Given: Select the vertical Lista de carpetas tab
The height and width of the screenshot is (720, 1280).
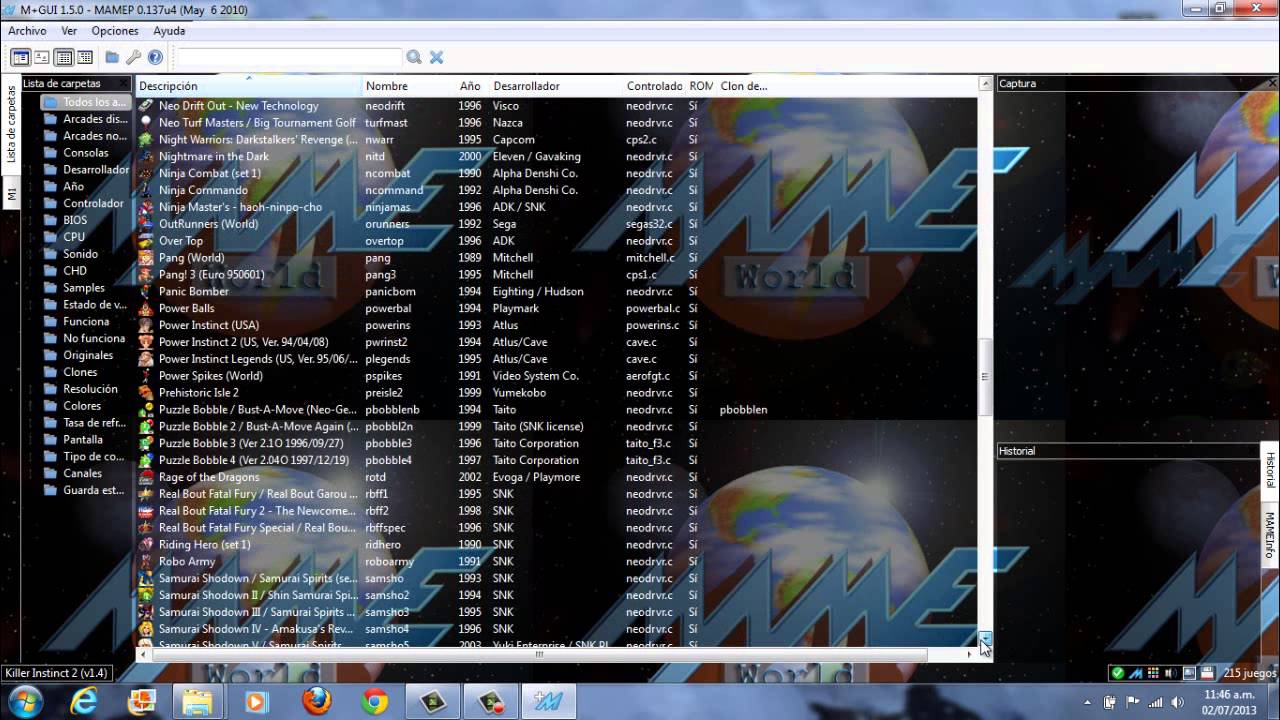Looking at the screenshot, I should coord(11,124).
